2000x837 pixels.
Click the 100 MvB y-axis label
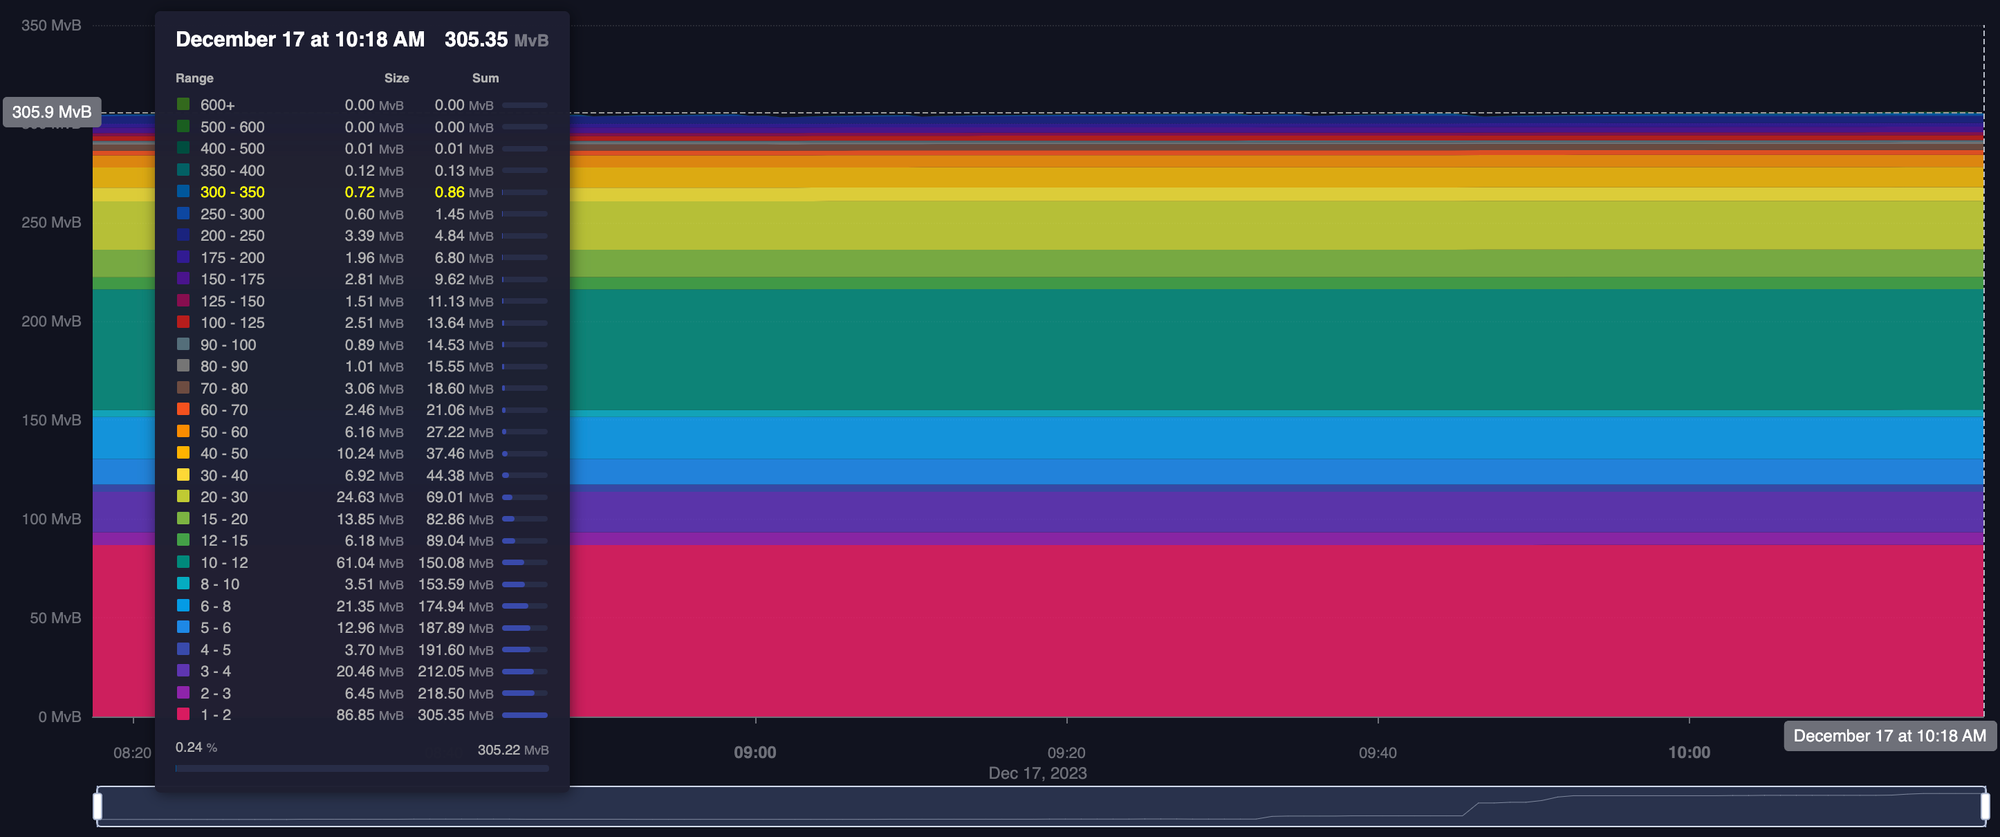[x=51, y=519]
